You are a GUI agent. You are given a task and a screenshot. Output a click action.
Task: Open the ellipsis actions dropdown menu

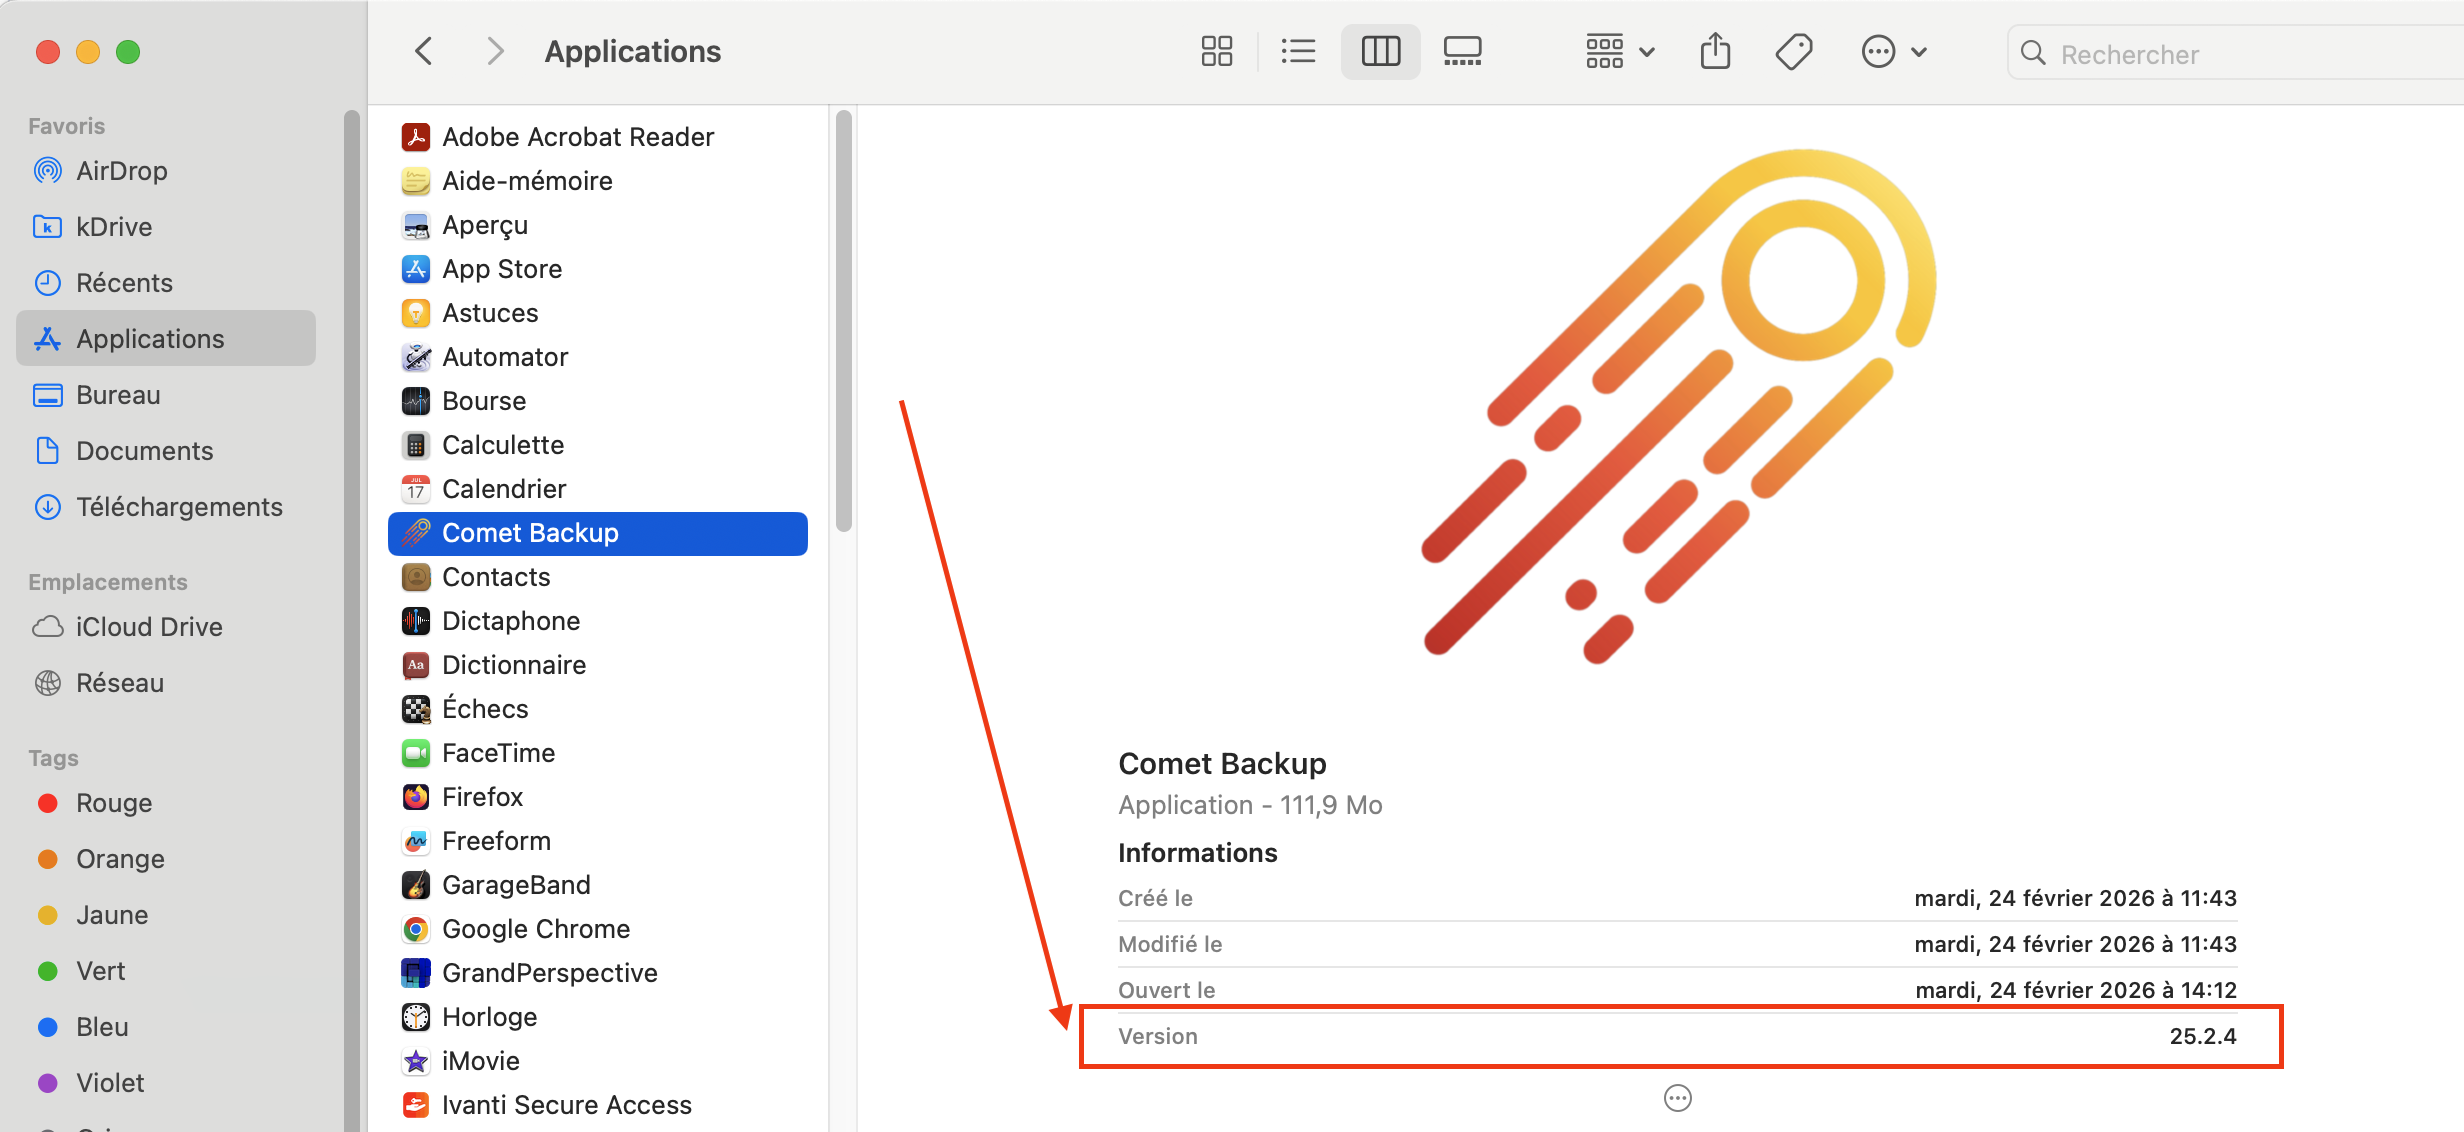(x=1893, y=52)
